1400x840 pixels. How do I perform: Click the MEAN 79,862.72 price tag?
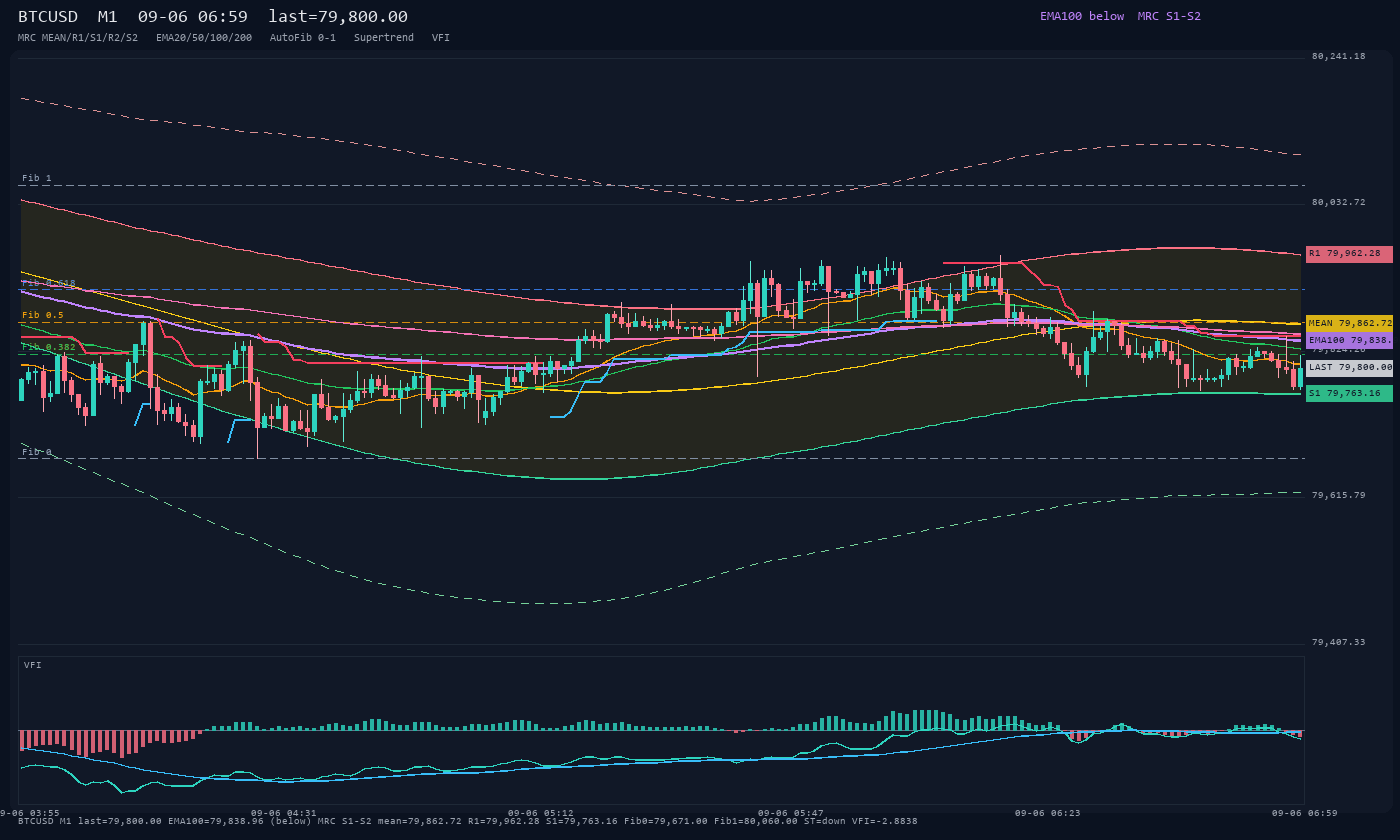[1349, 324]
